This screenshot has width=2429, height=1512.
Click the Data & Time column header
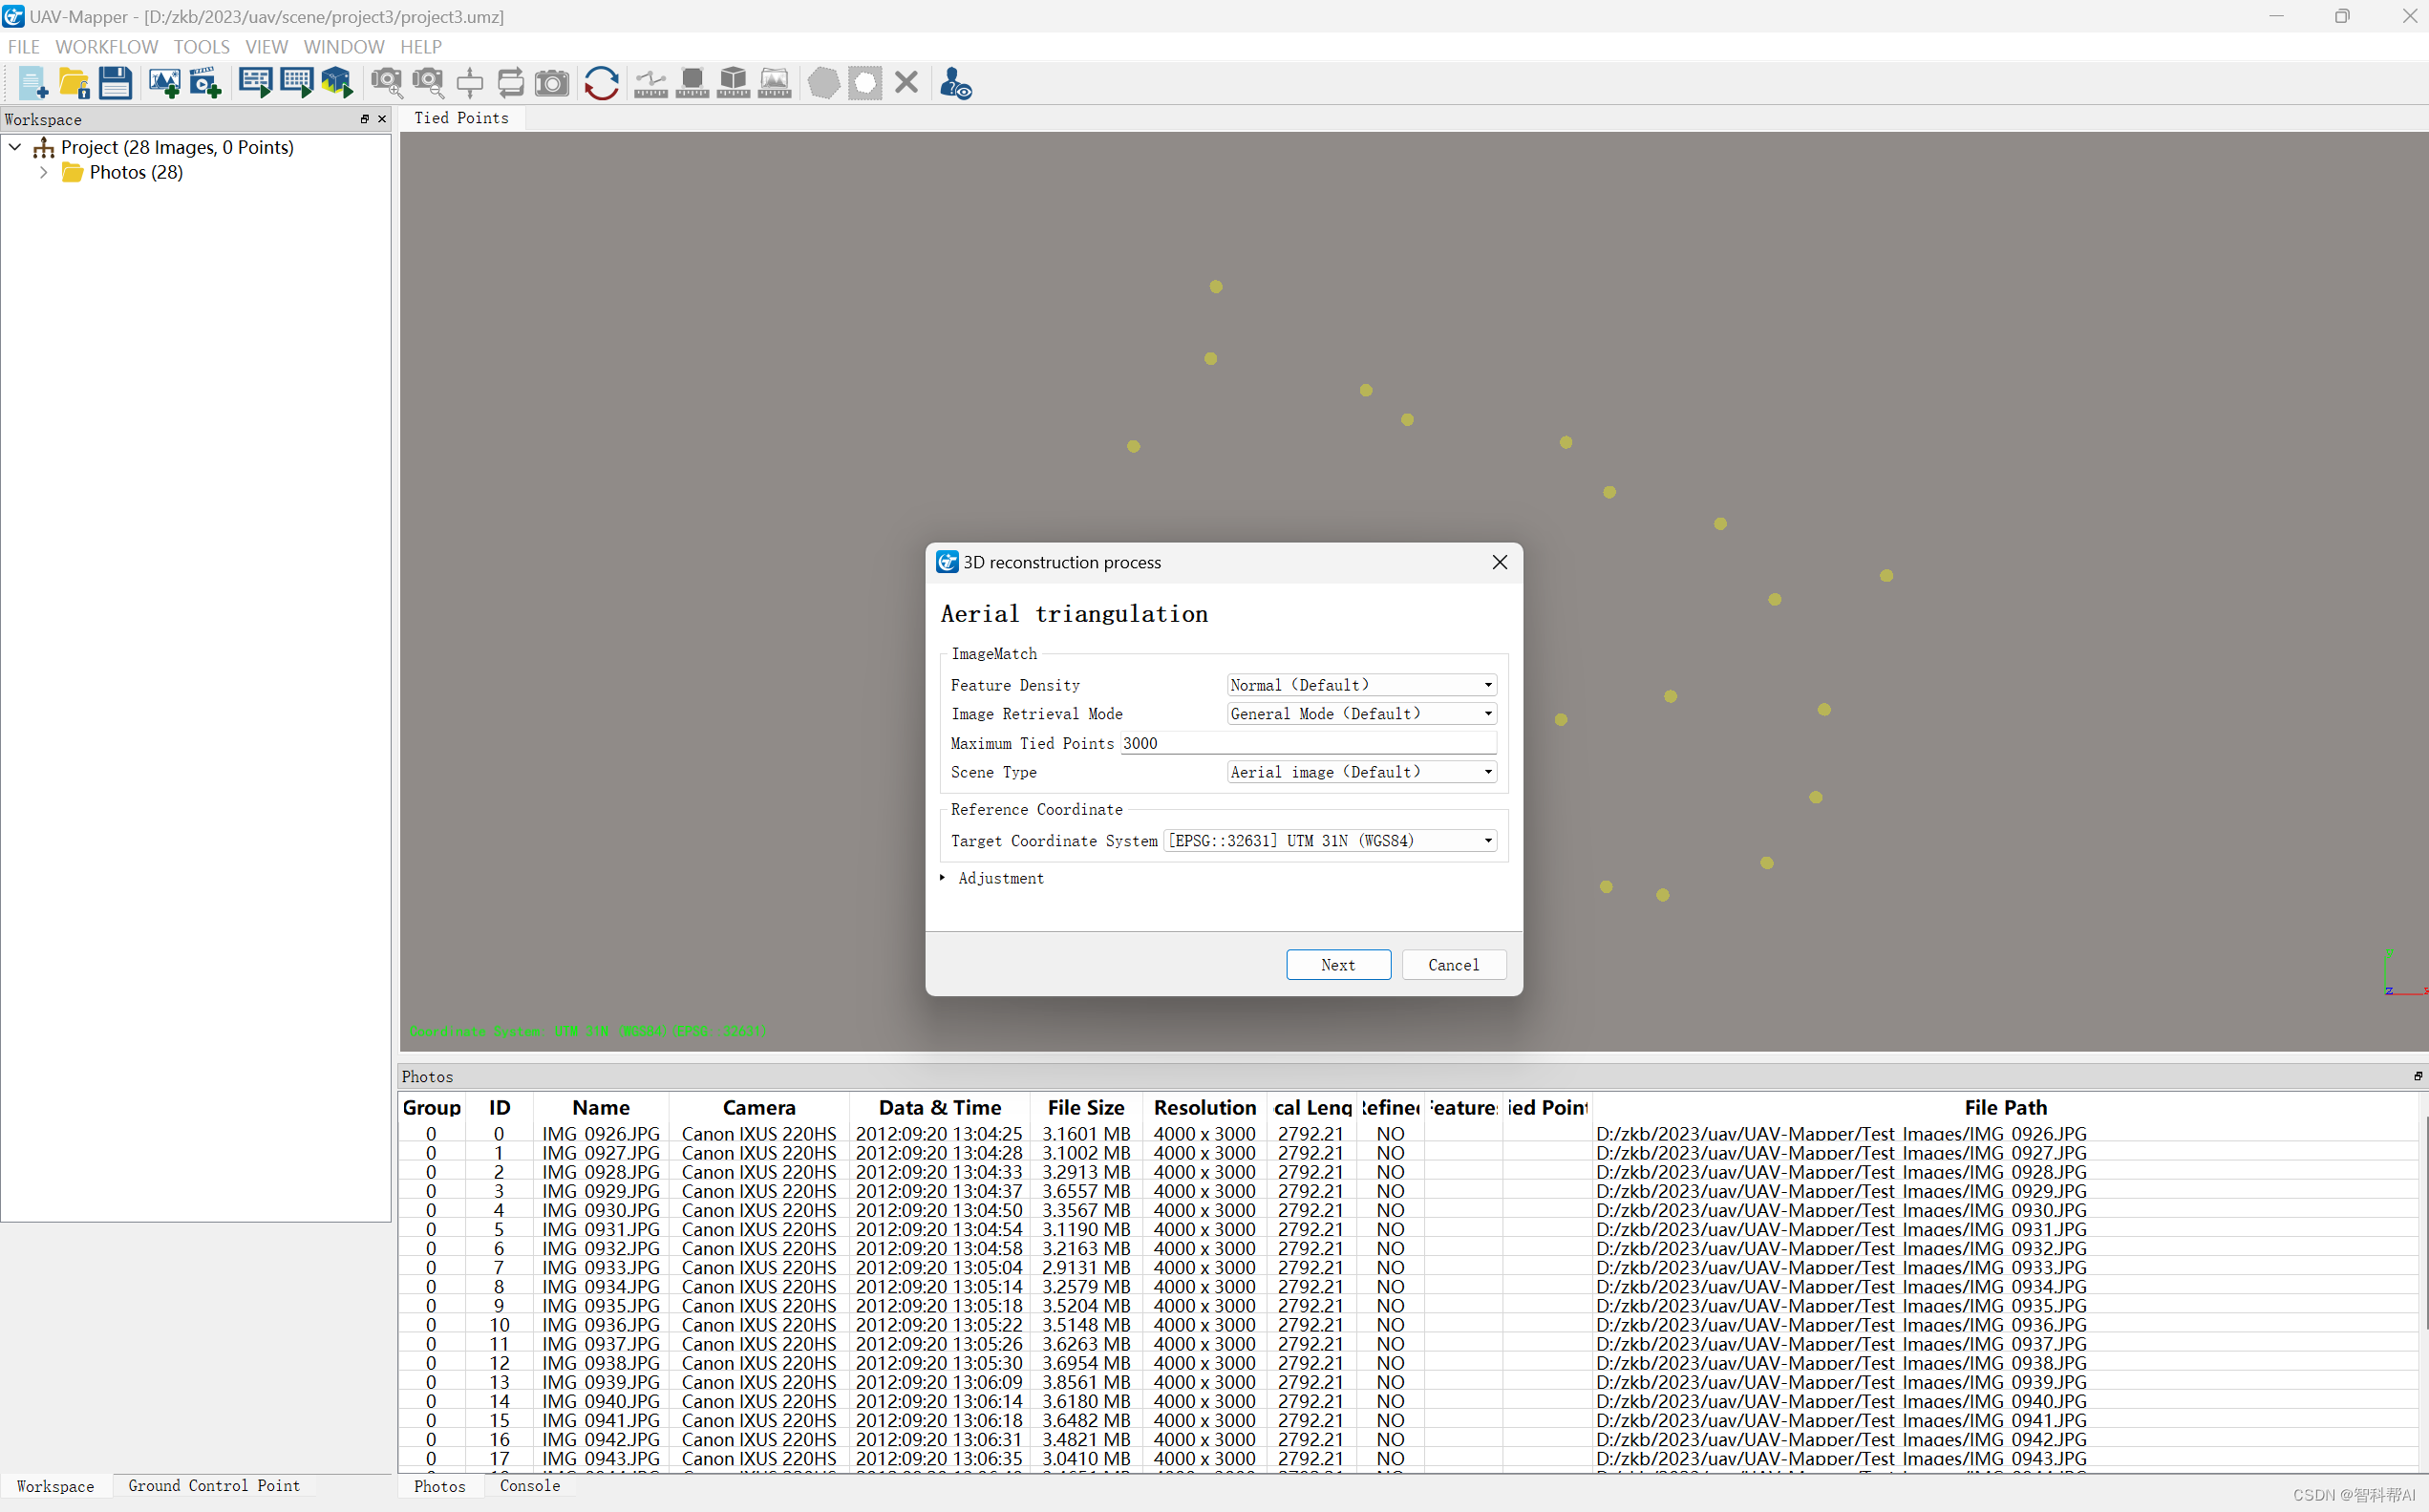pyautogui.click(x=940, y=1107)
